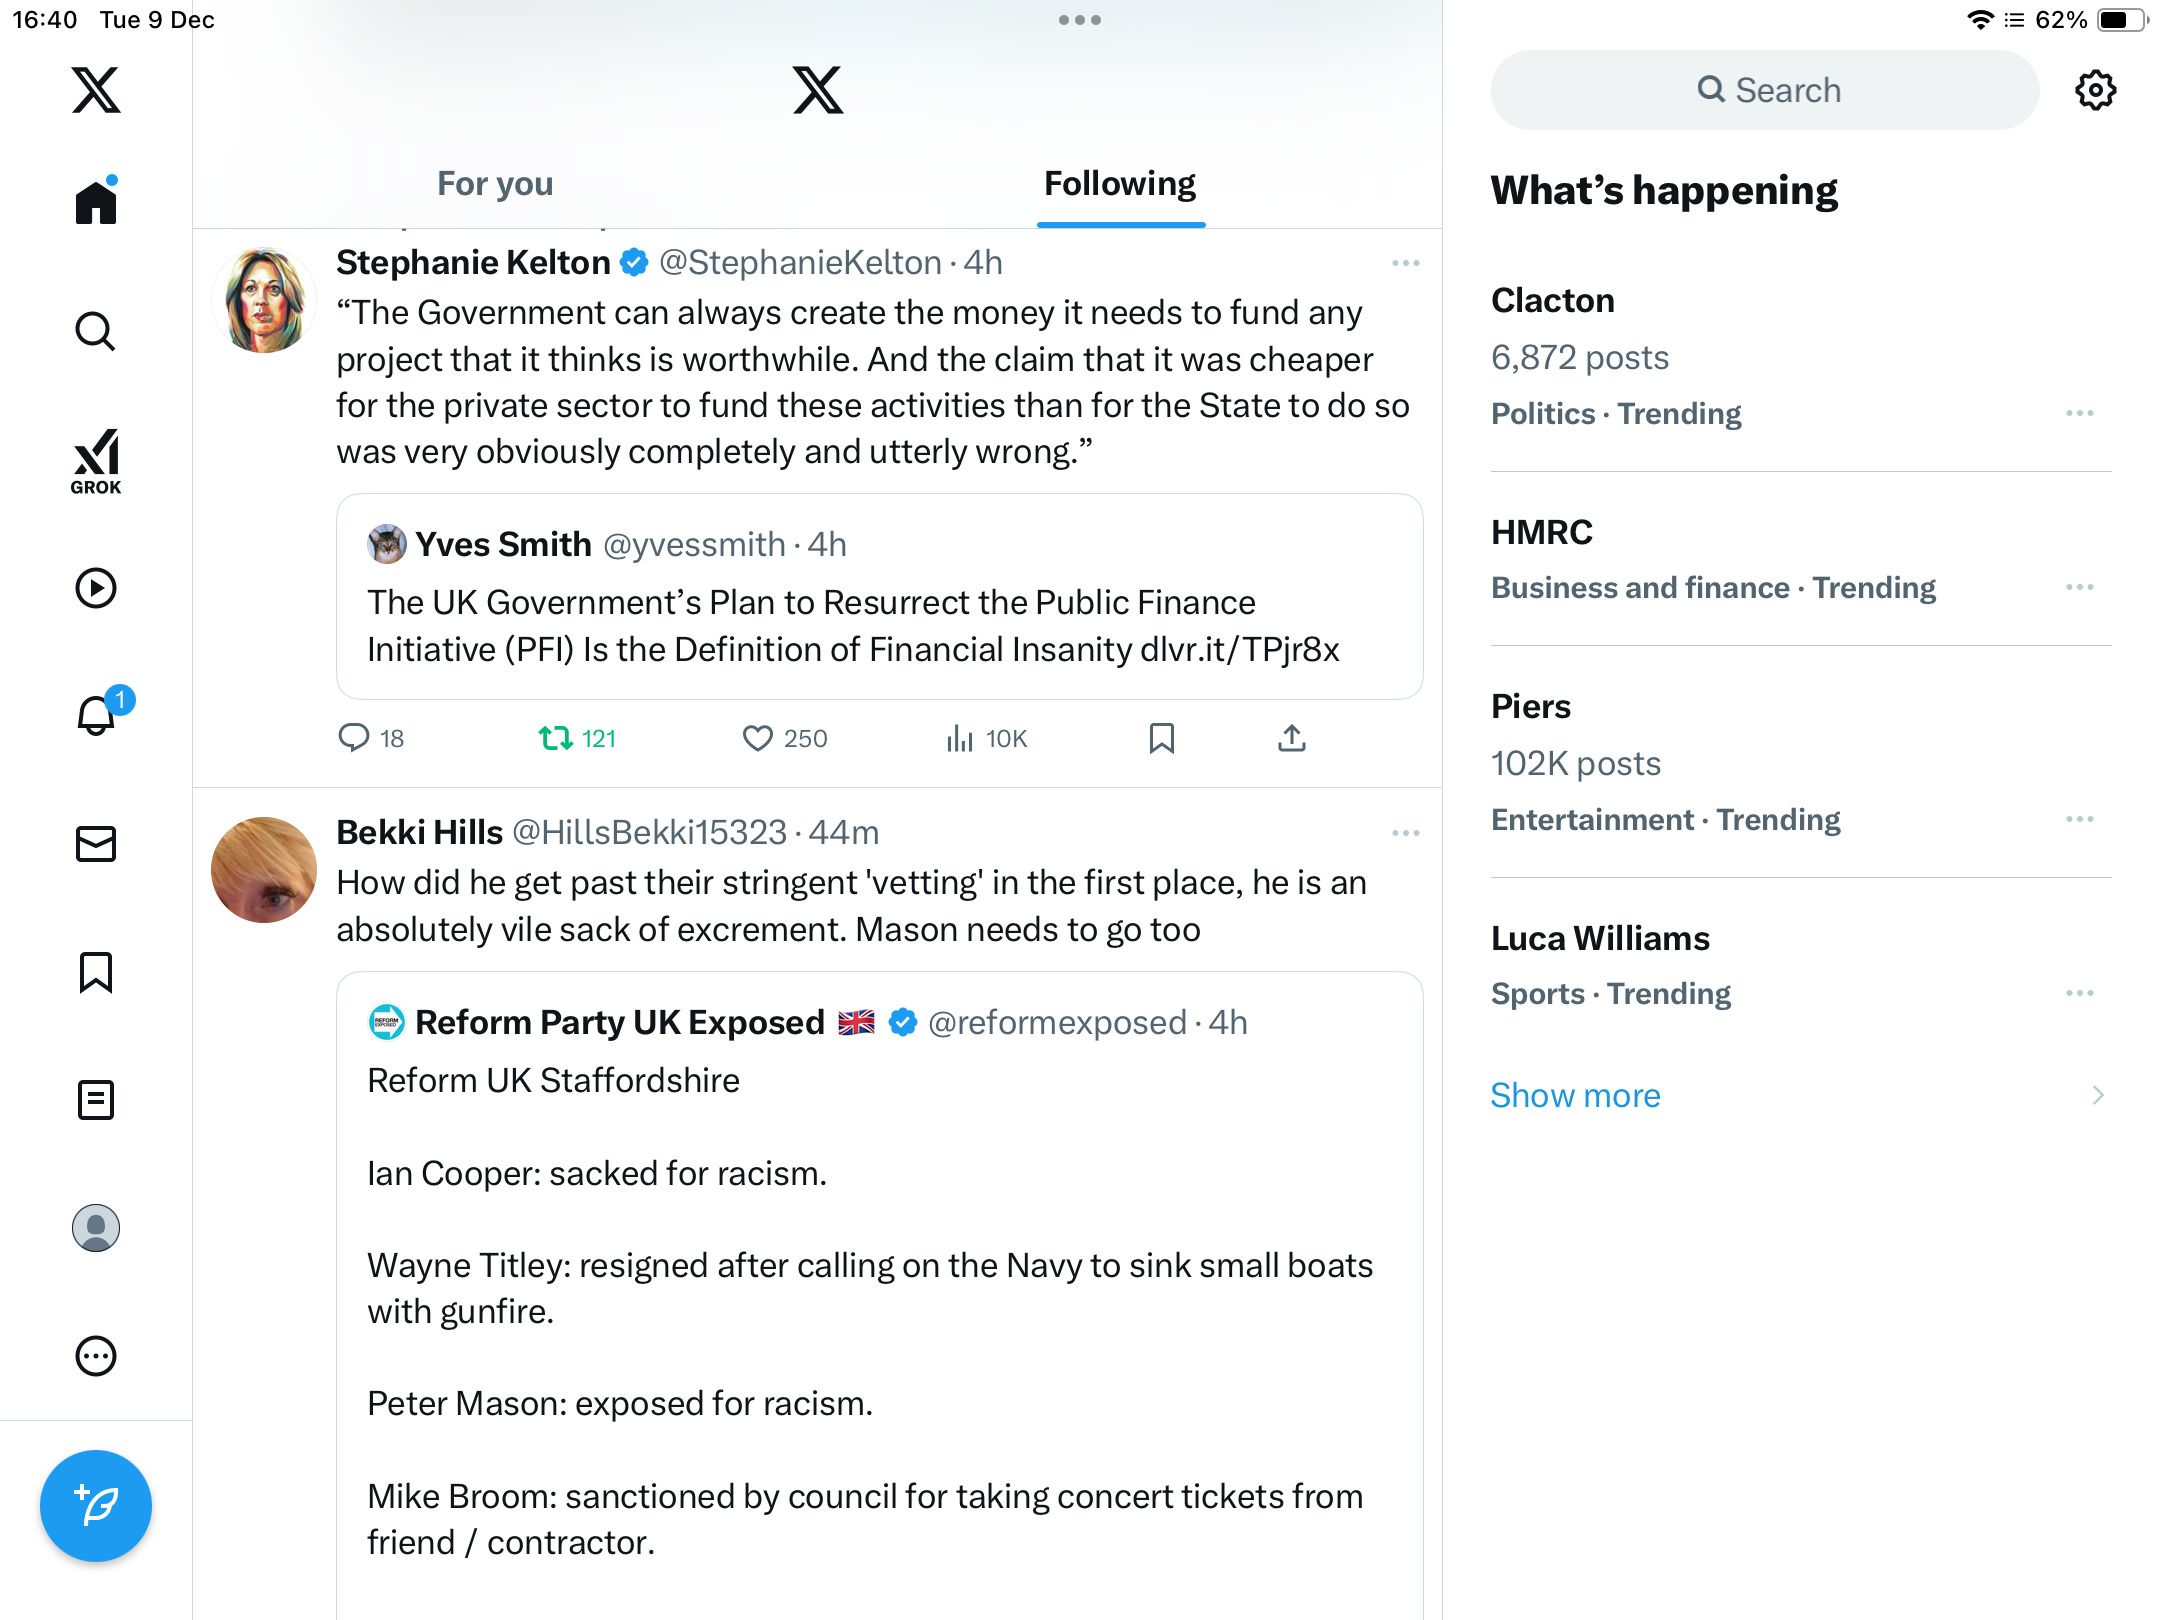Select the Following tab
This screenshot has width=2160, height=1620.
click(1120, 184)
